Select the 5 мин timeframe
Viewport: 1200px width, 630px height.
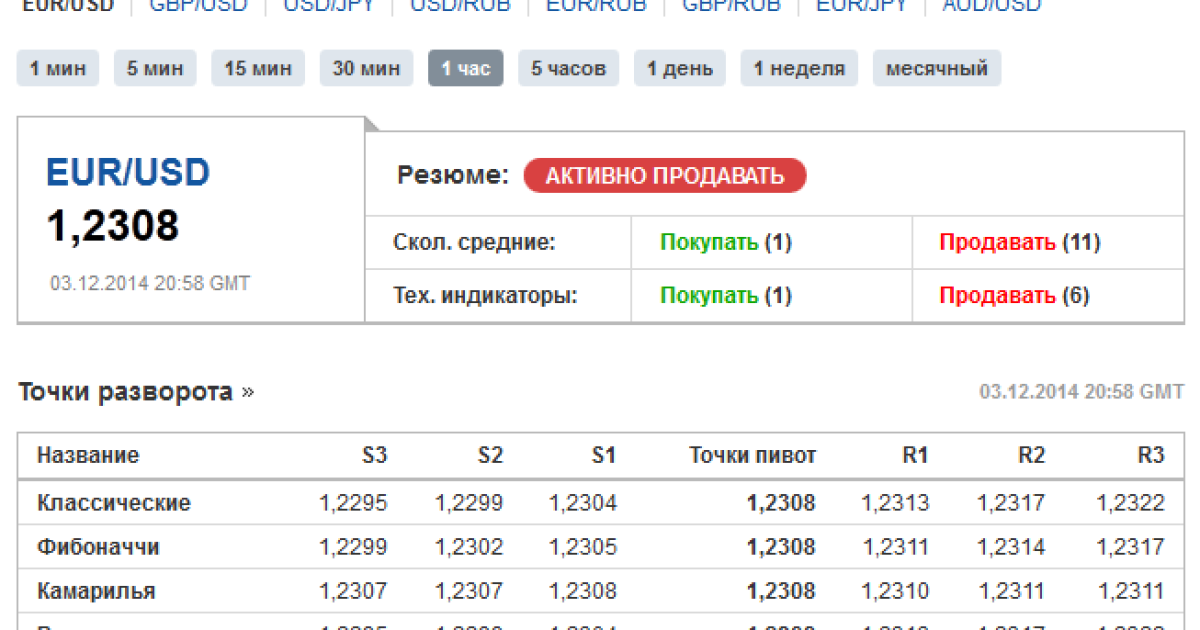click(x=155, y=68)
